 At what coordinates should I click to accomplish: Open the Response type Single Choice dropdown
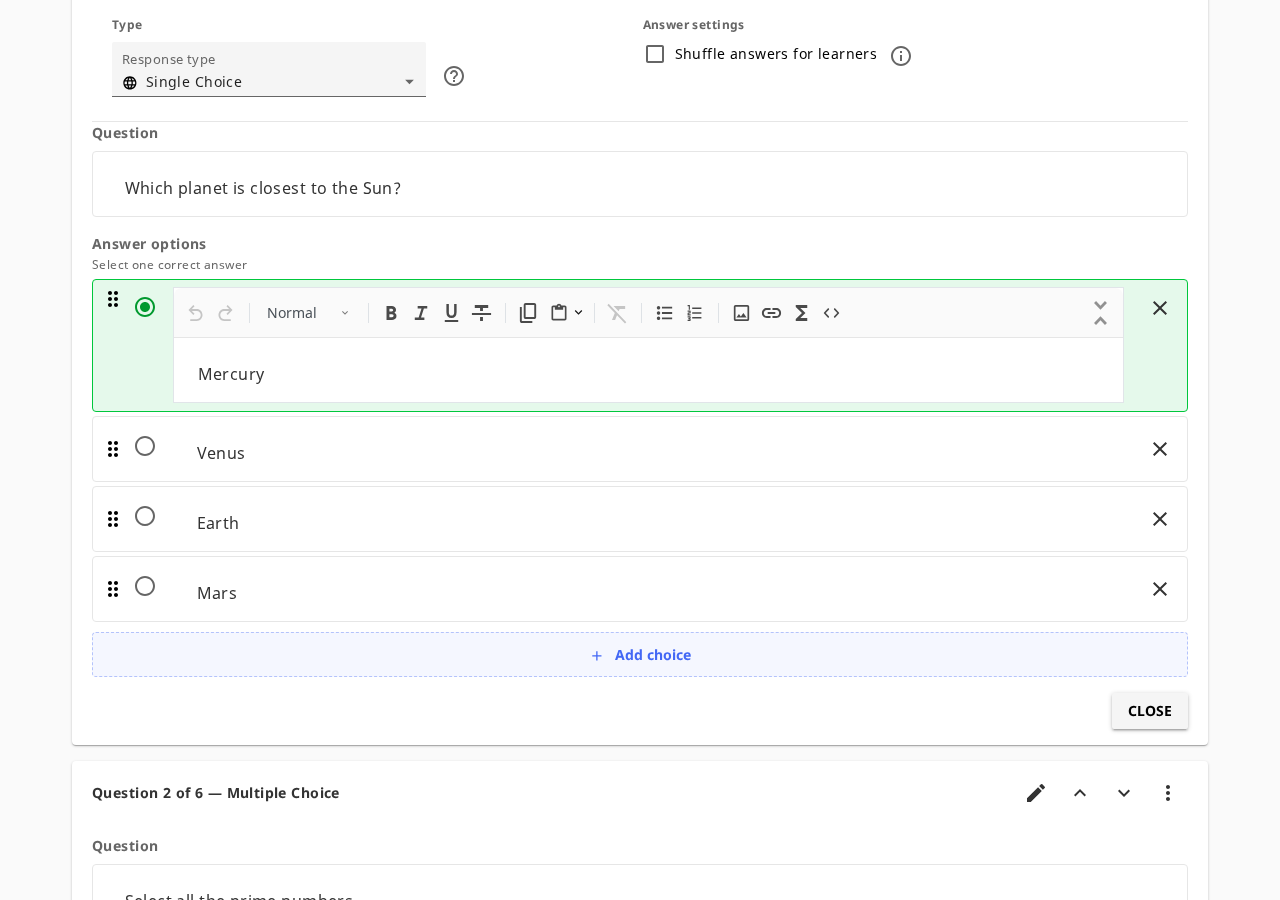click(269, 70)
